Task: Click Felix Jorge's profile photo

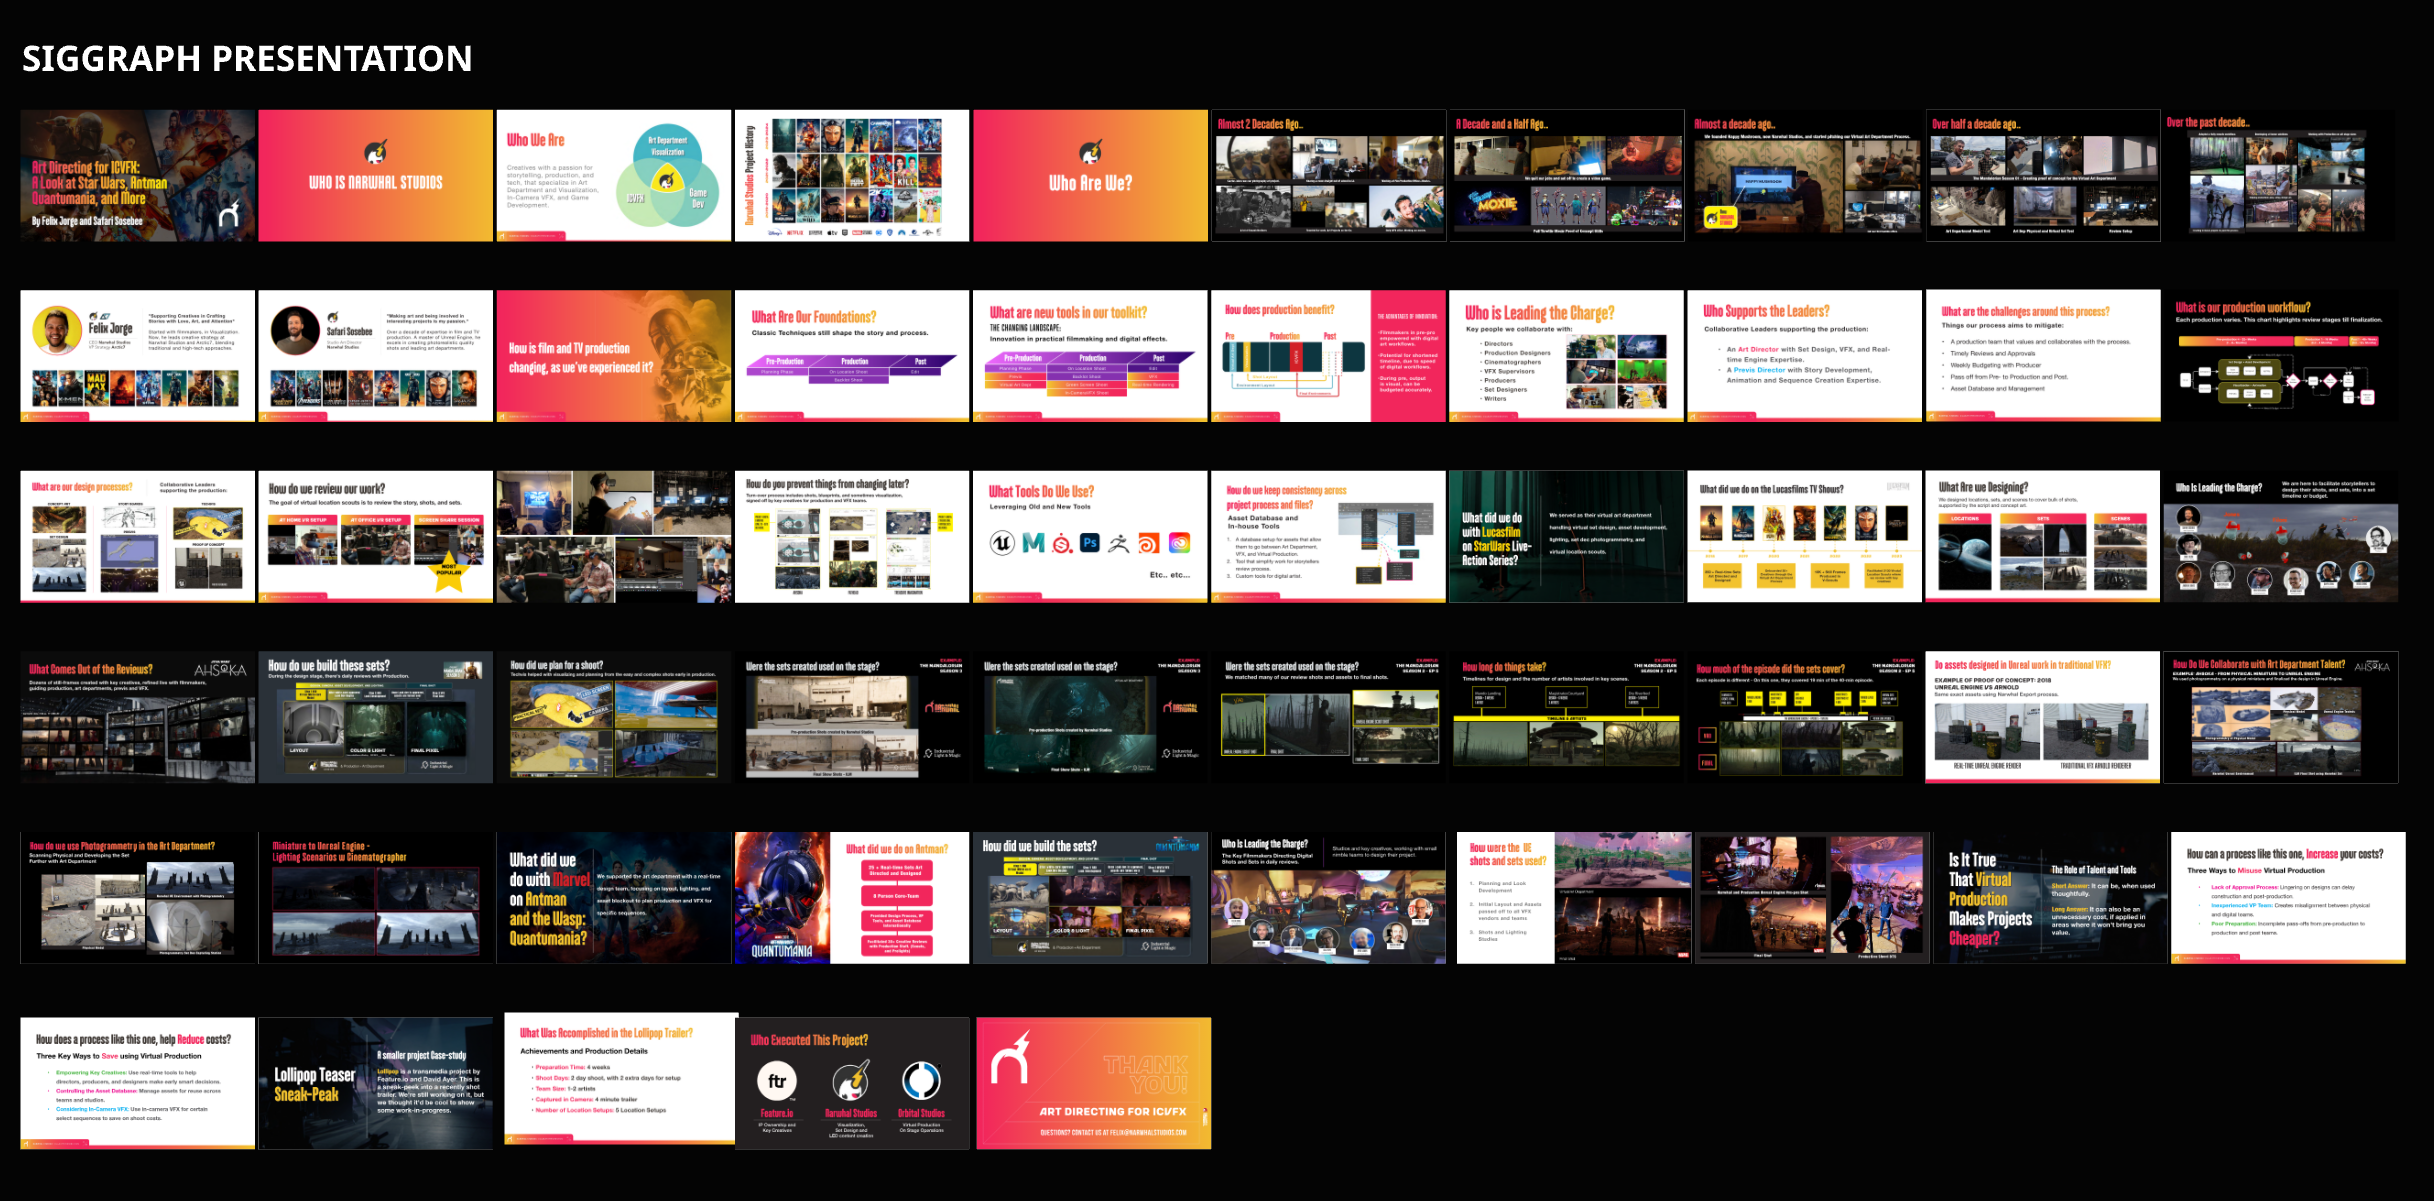Action: pyautogui.click(x=57, y=331)
